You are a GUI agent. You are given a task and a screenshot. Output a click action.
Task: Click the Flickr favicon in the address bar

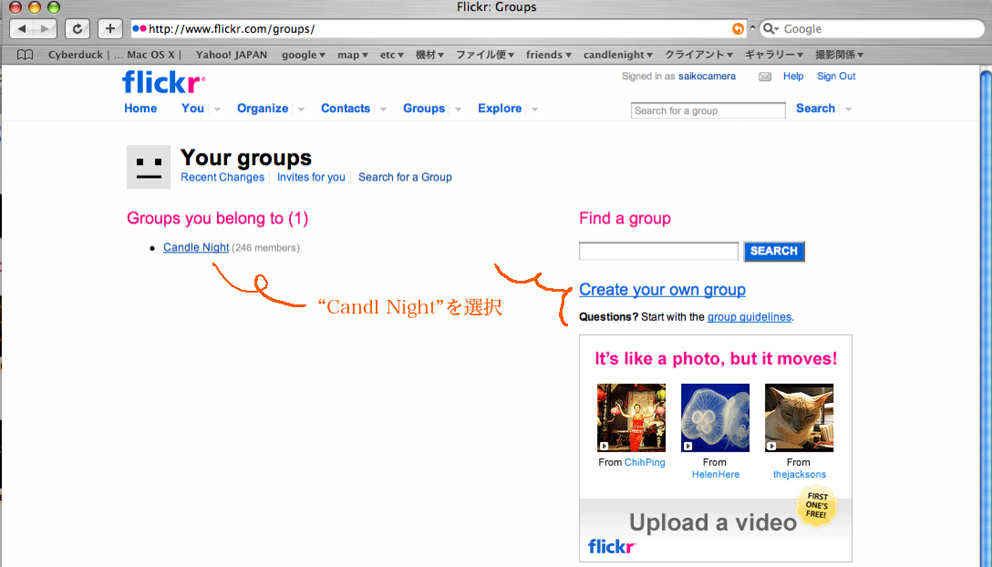pyautogui.click(x=139, y=28)
